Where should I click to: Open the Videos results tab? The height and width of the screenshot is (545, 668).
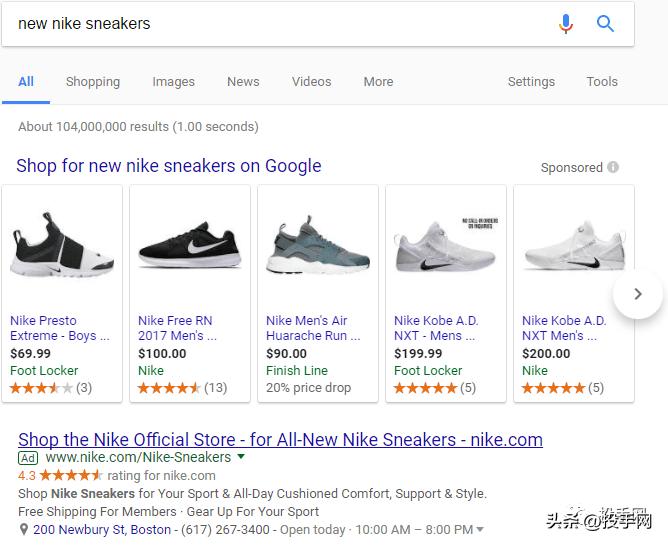311,82
